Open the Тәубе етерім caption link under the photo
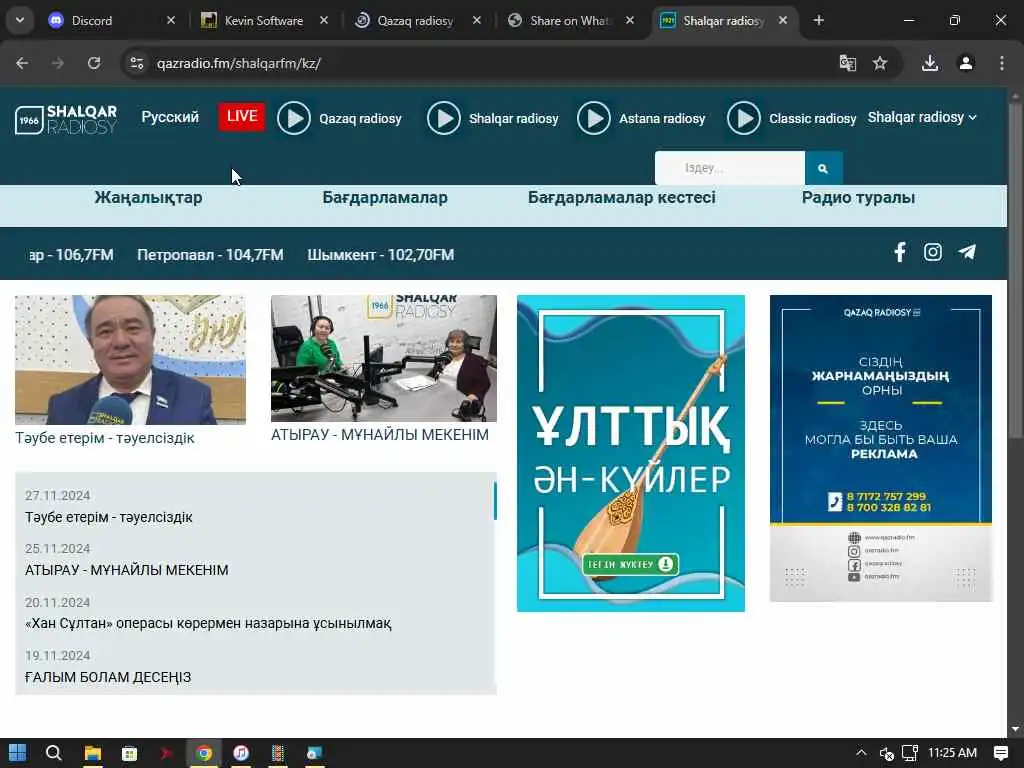Viewport: 1024px width, 768px height. pos(104,438)
